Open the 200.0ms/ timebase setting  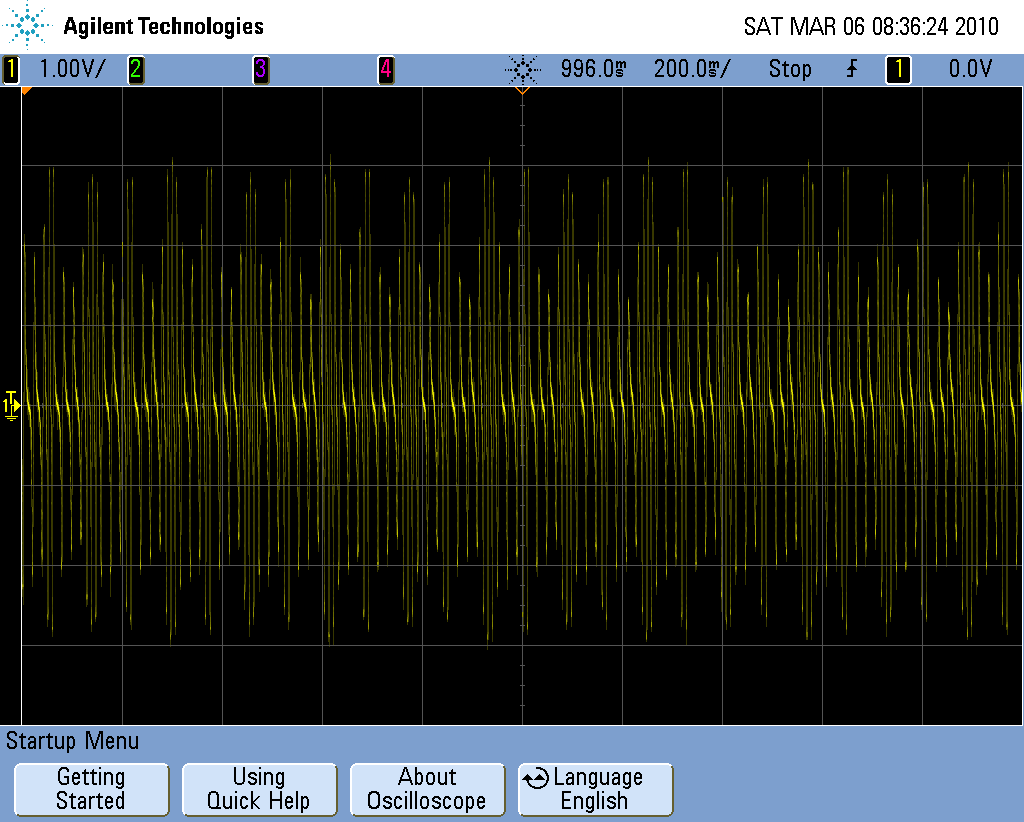pos(692,69)
